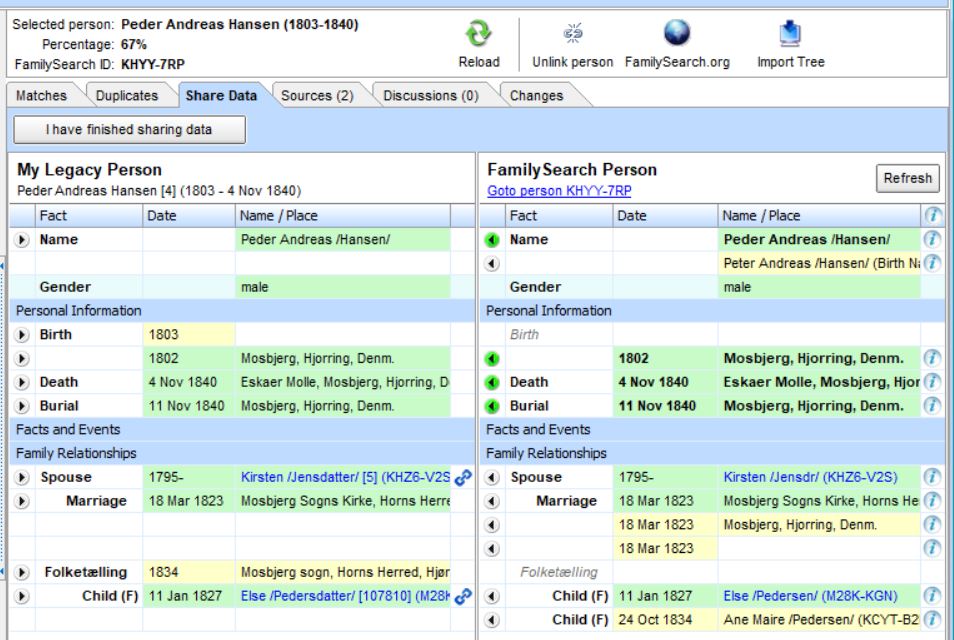Image resolution: width=954 pixels, height=640 pixels.
Task: Click green arrow for FamilySearch Death row
Action: [x=492, y=382]
